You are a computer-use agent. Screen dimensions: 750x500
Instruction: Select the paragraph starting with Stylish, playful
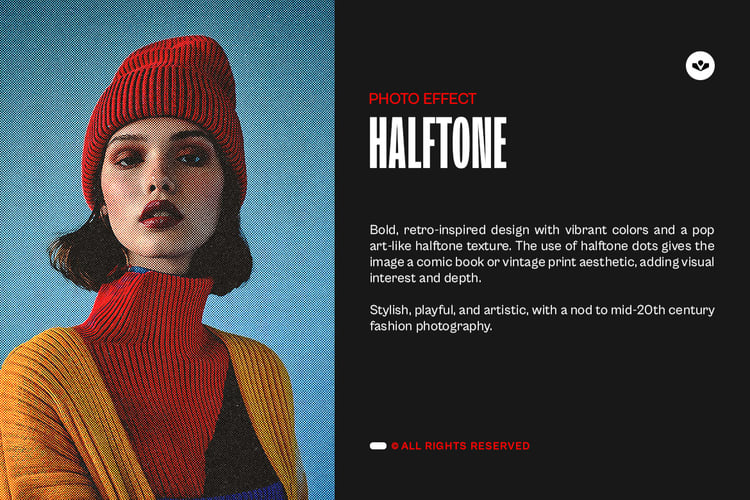point(542,318)
